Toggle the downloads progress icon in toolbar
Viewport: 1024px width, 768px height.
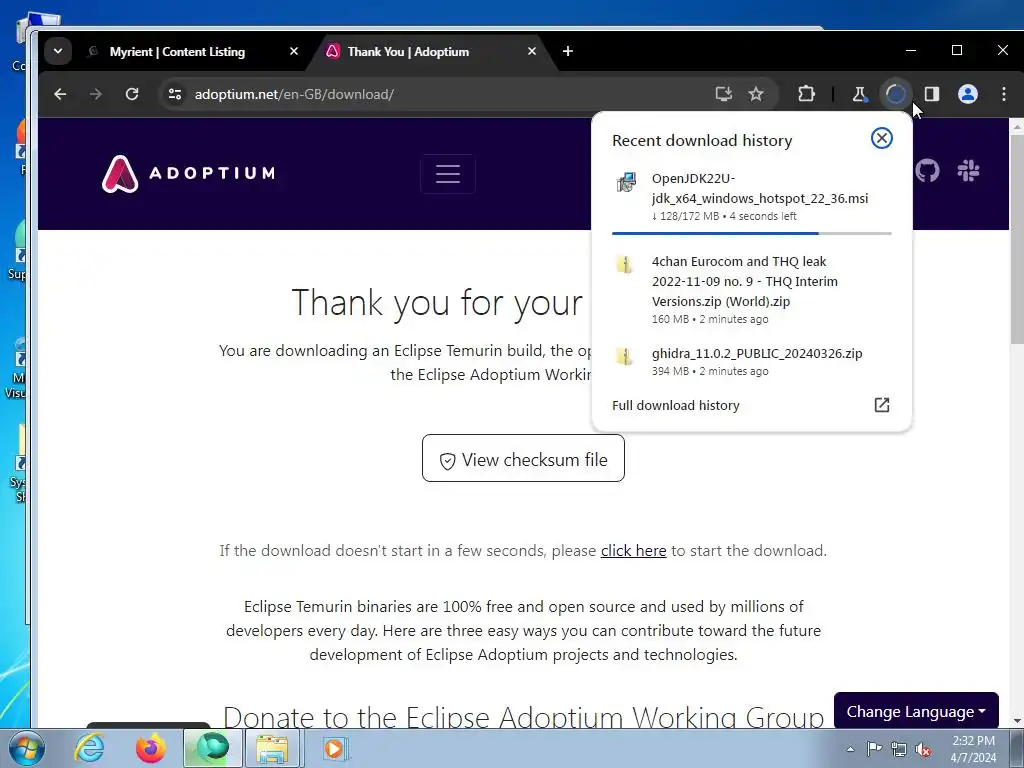(x=895, y=94)
